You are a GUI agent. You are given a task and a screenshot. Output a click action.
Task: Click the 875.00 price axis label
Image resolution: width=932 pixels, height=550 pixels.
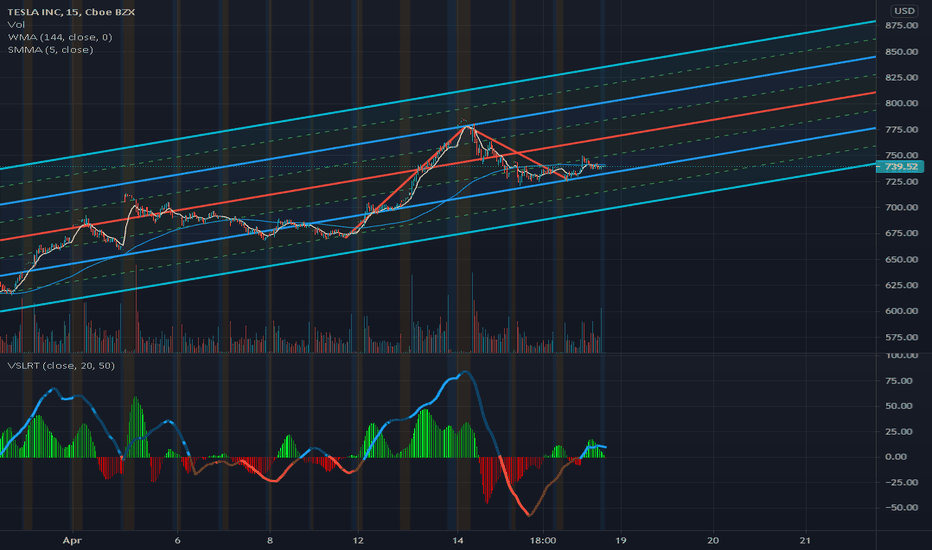[901, 26]
